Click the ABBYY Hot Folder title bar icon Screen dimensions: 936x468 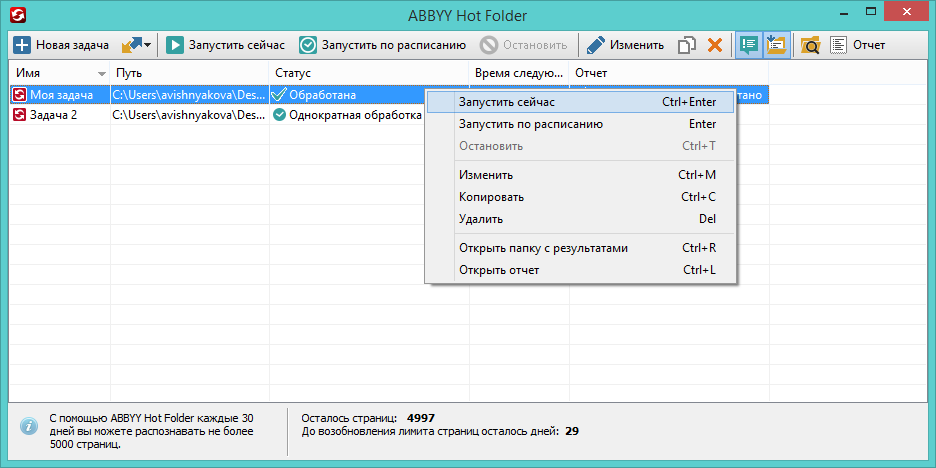pos(17,14)
